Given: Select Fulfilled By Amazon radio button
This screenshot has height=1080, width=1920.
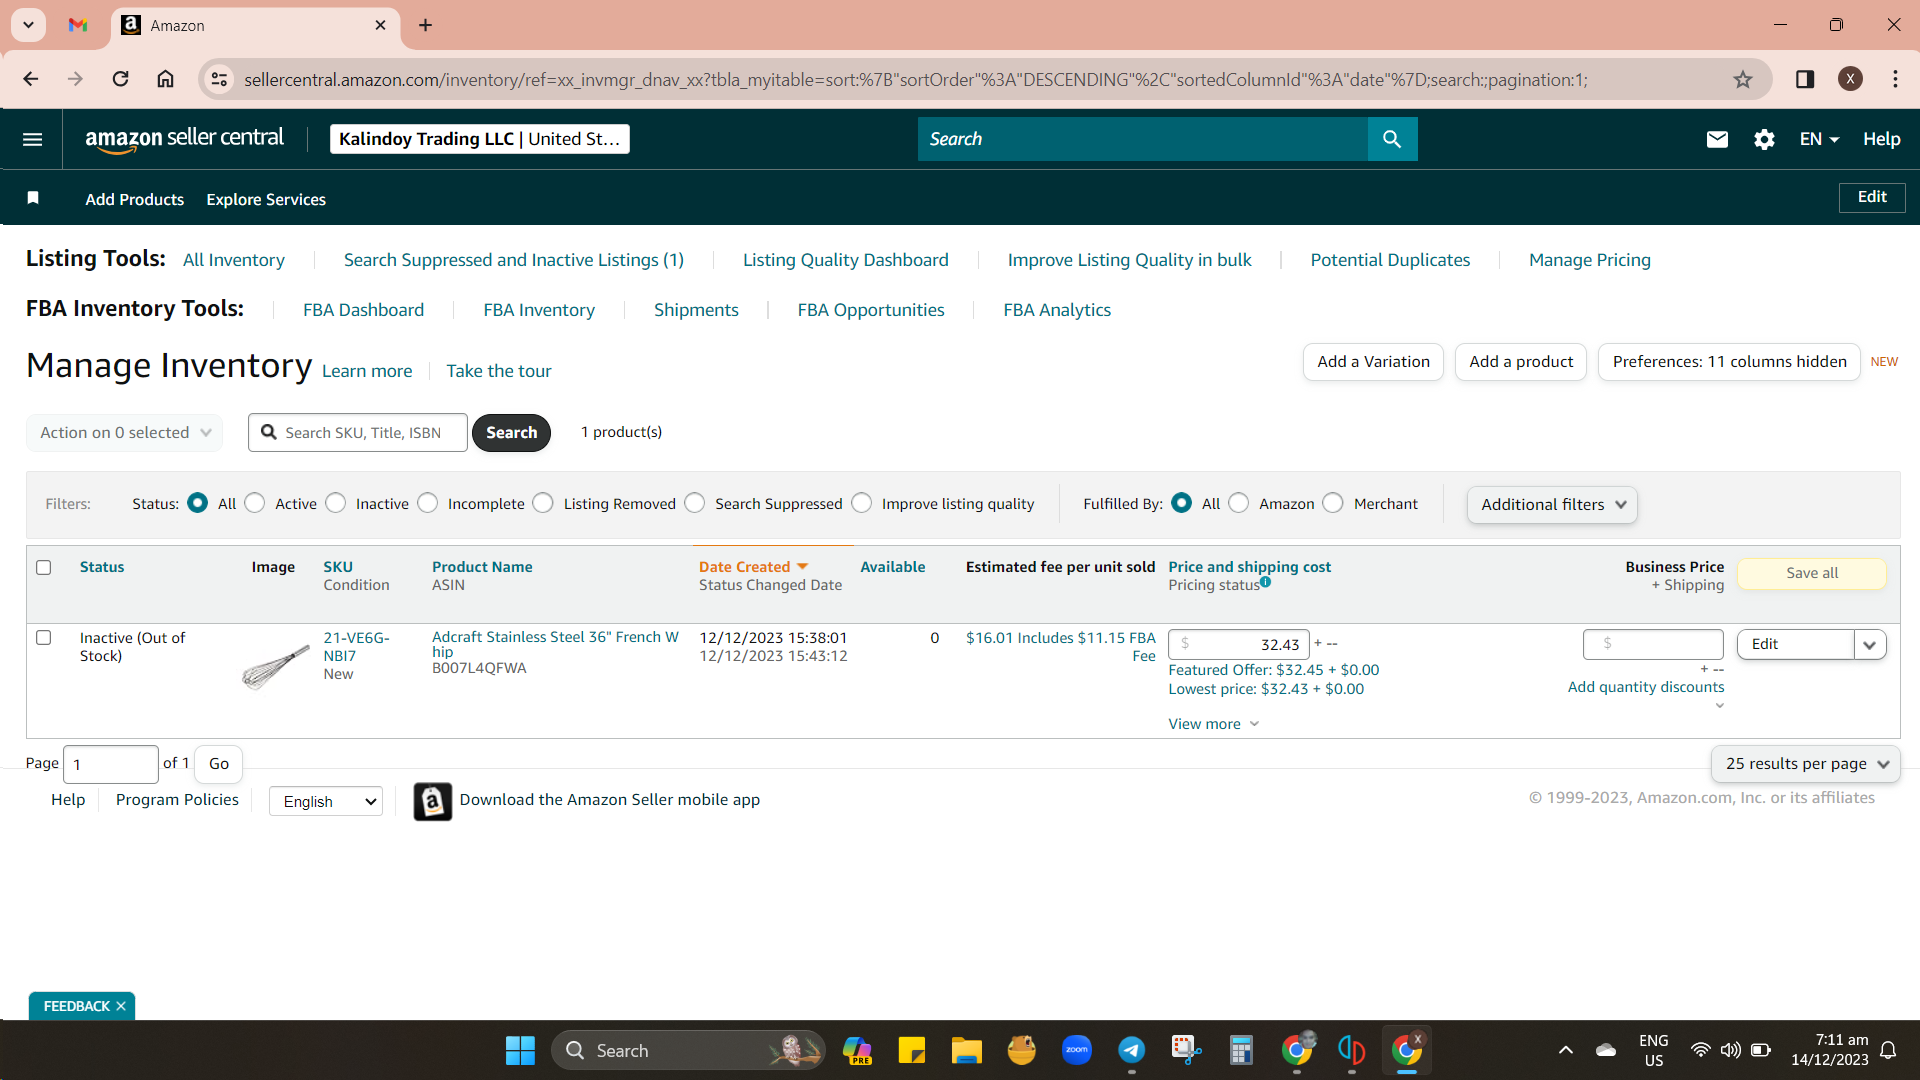Looking at the screenshot, I should [1238, 503].
